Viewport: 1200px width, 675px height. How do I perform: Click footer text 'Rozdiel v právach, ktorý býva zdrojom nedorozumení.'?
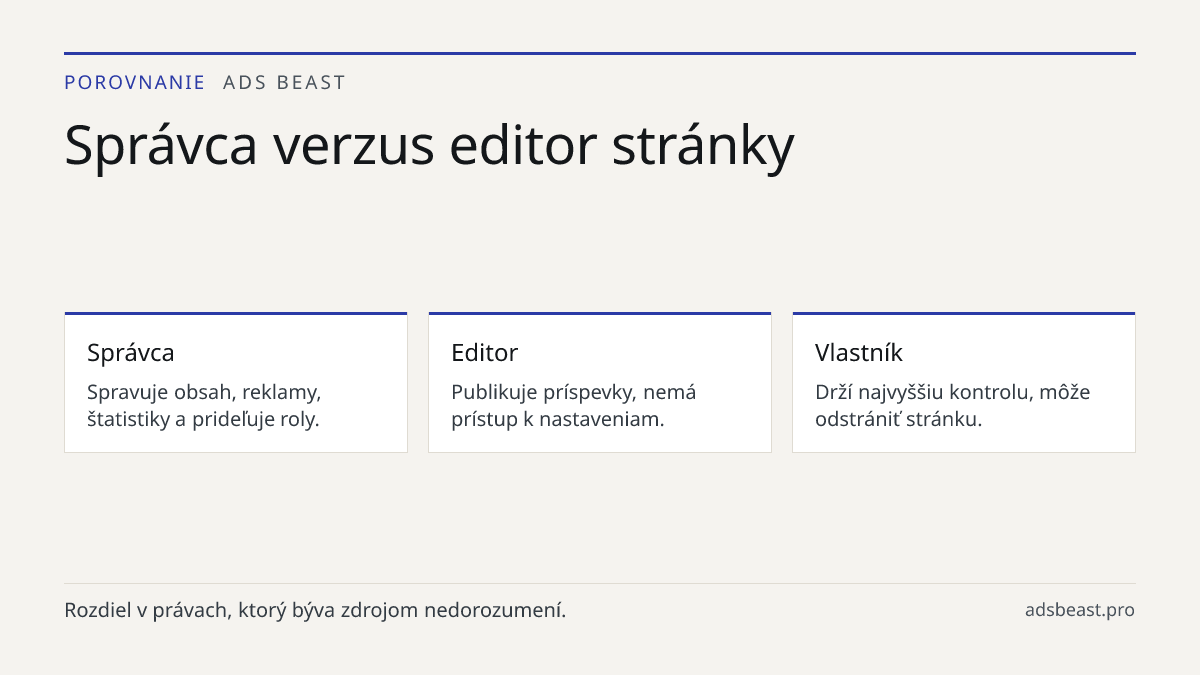tap(315, 610)
